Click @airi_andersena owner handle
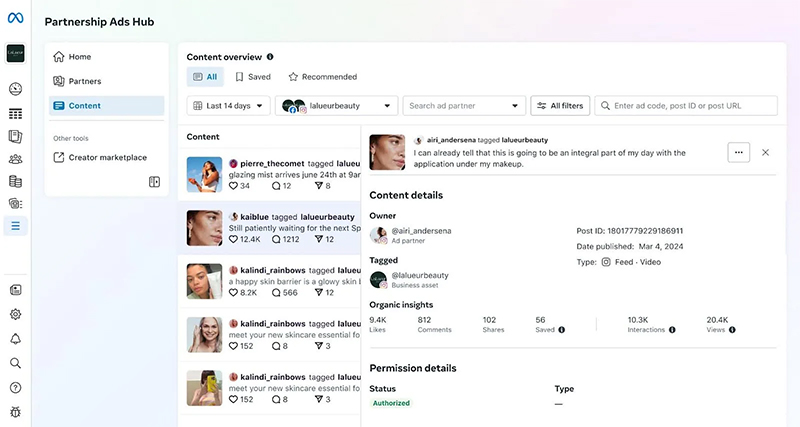 click(421, 231)
